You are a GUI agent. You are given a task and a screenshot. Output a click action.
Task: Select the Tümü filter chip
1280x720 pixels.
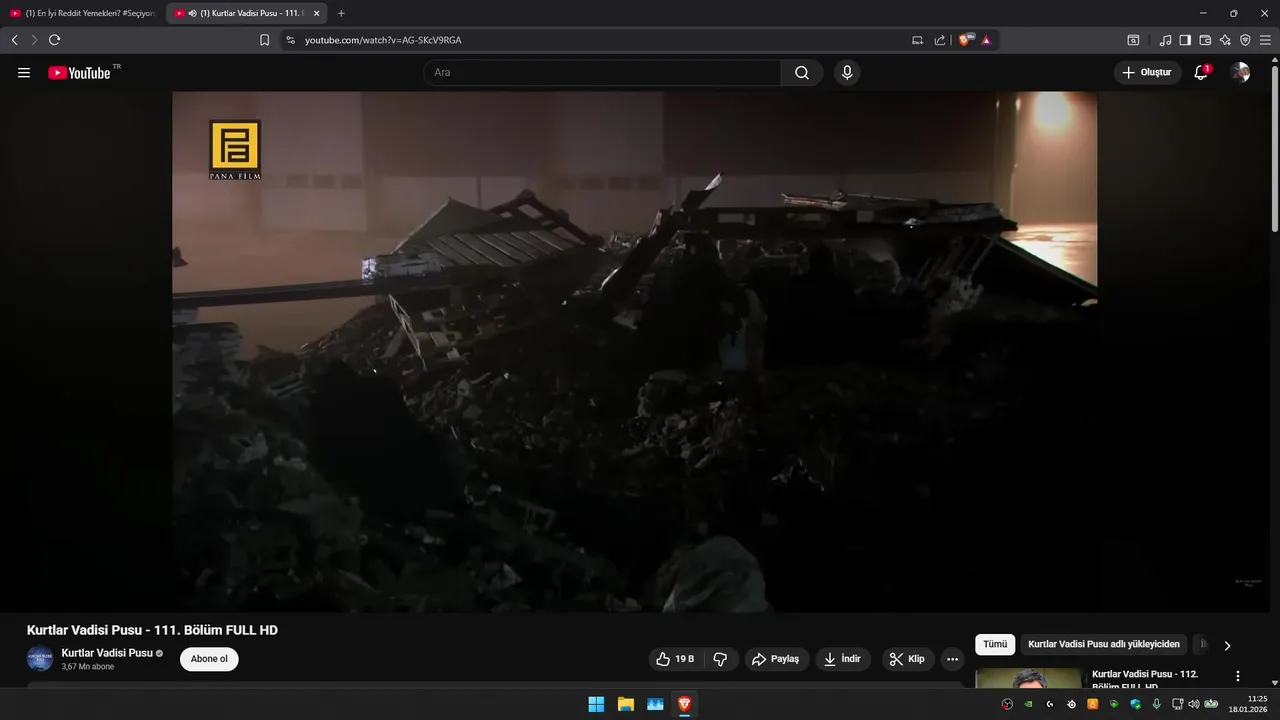pyautogui.click(x=995, y=645)
